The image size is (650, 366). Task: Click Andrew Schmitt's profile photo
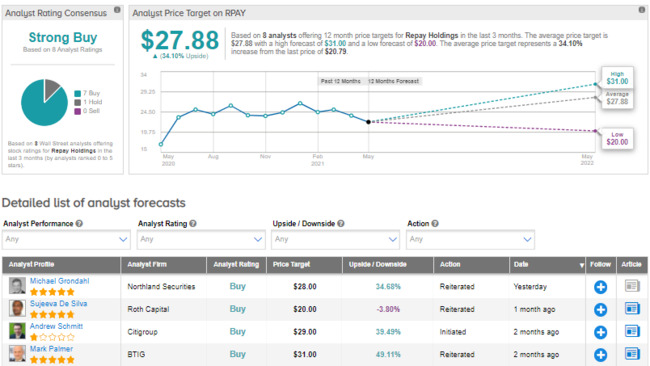17,331
